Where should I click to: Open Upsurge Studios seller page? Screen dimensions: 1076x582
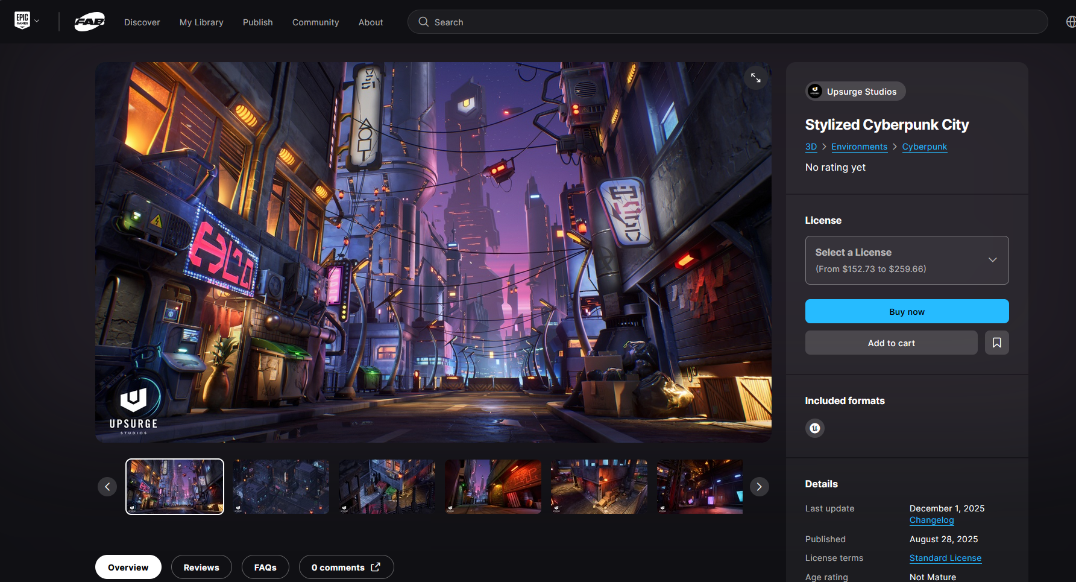(855, 91)
